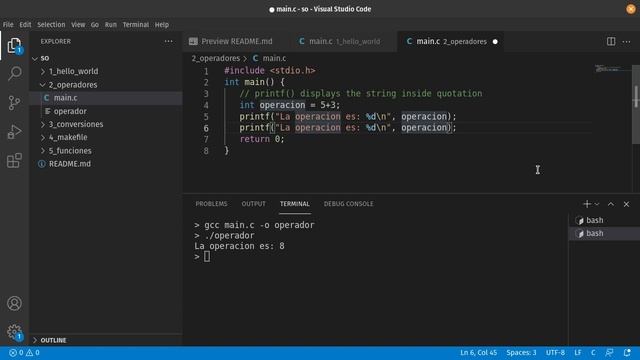Open the Edit menu
The image size is (640, 360).
pyautogui.click(x=25, y=24)
